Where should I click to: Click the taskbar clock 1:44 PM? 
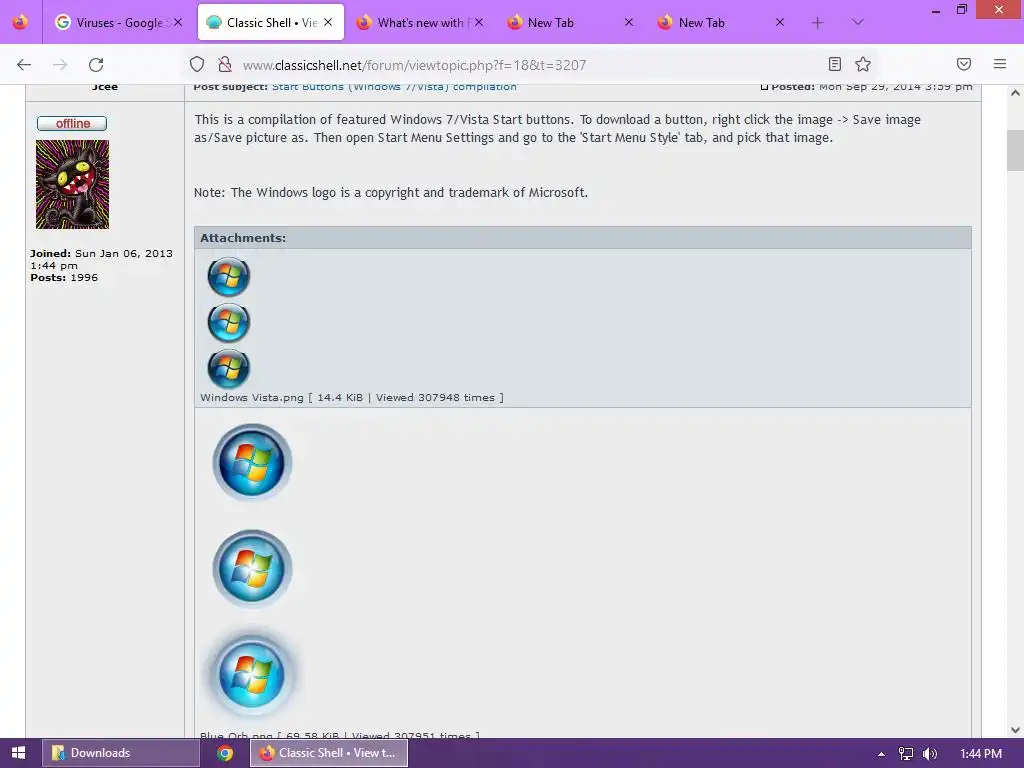(982, 754)
